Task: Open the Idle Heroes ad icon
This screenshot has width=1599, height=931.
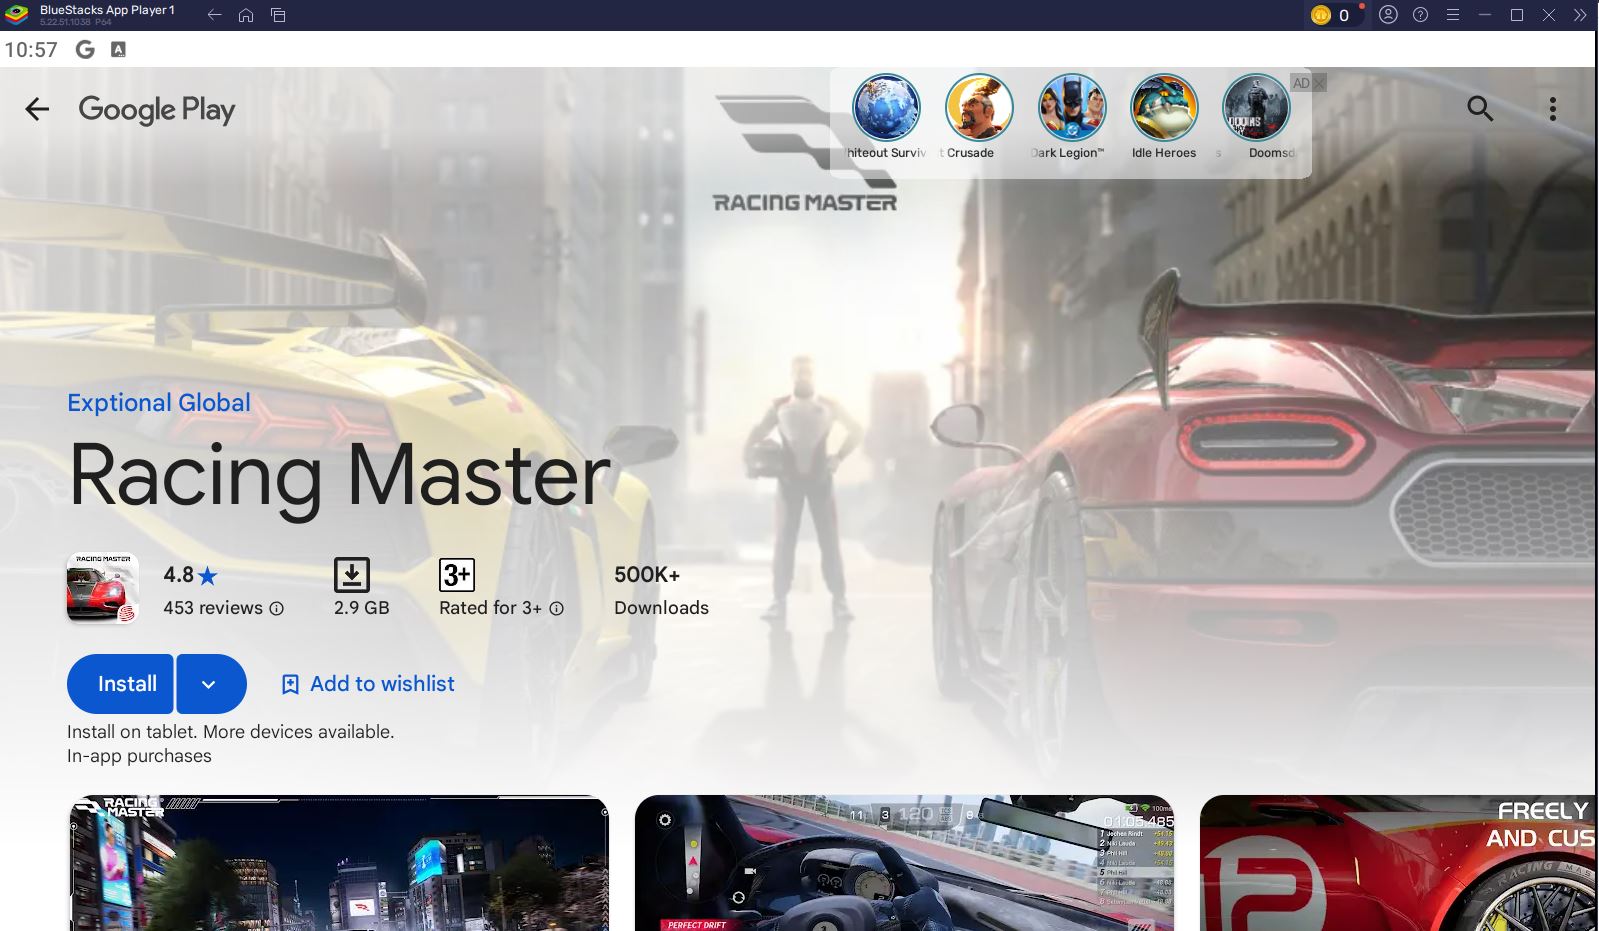Action: [1163, 108]
